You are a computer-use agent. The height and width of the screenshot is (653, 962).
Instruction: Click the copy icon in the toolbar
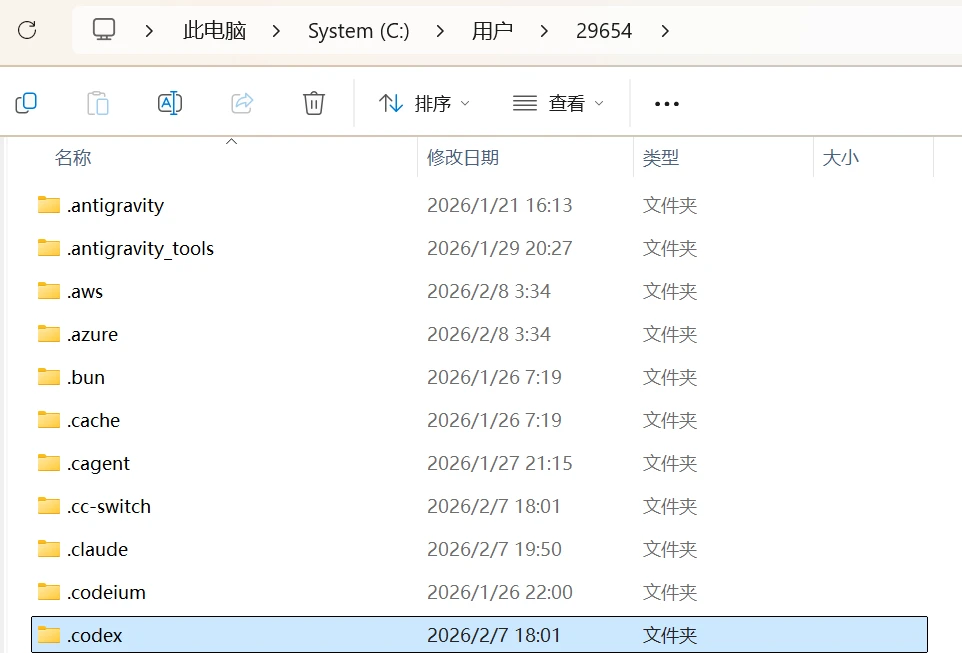pos(26,103)
